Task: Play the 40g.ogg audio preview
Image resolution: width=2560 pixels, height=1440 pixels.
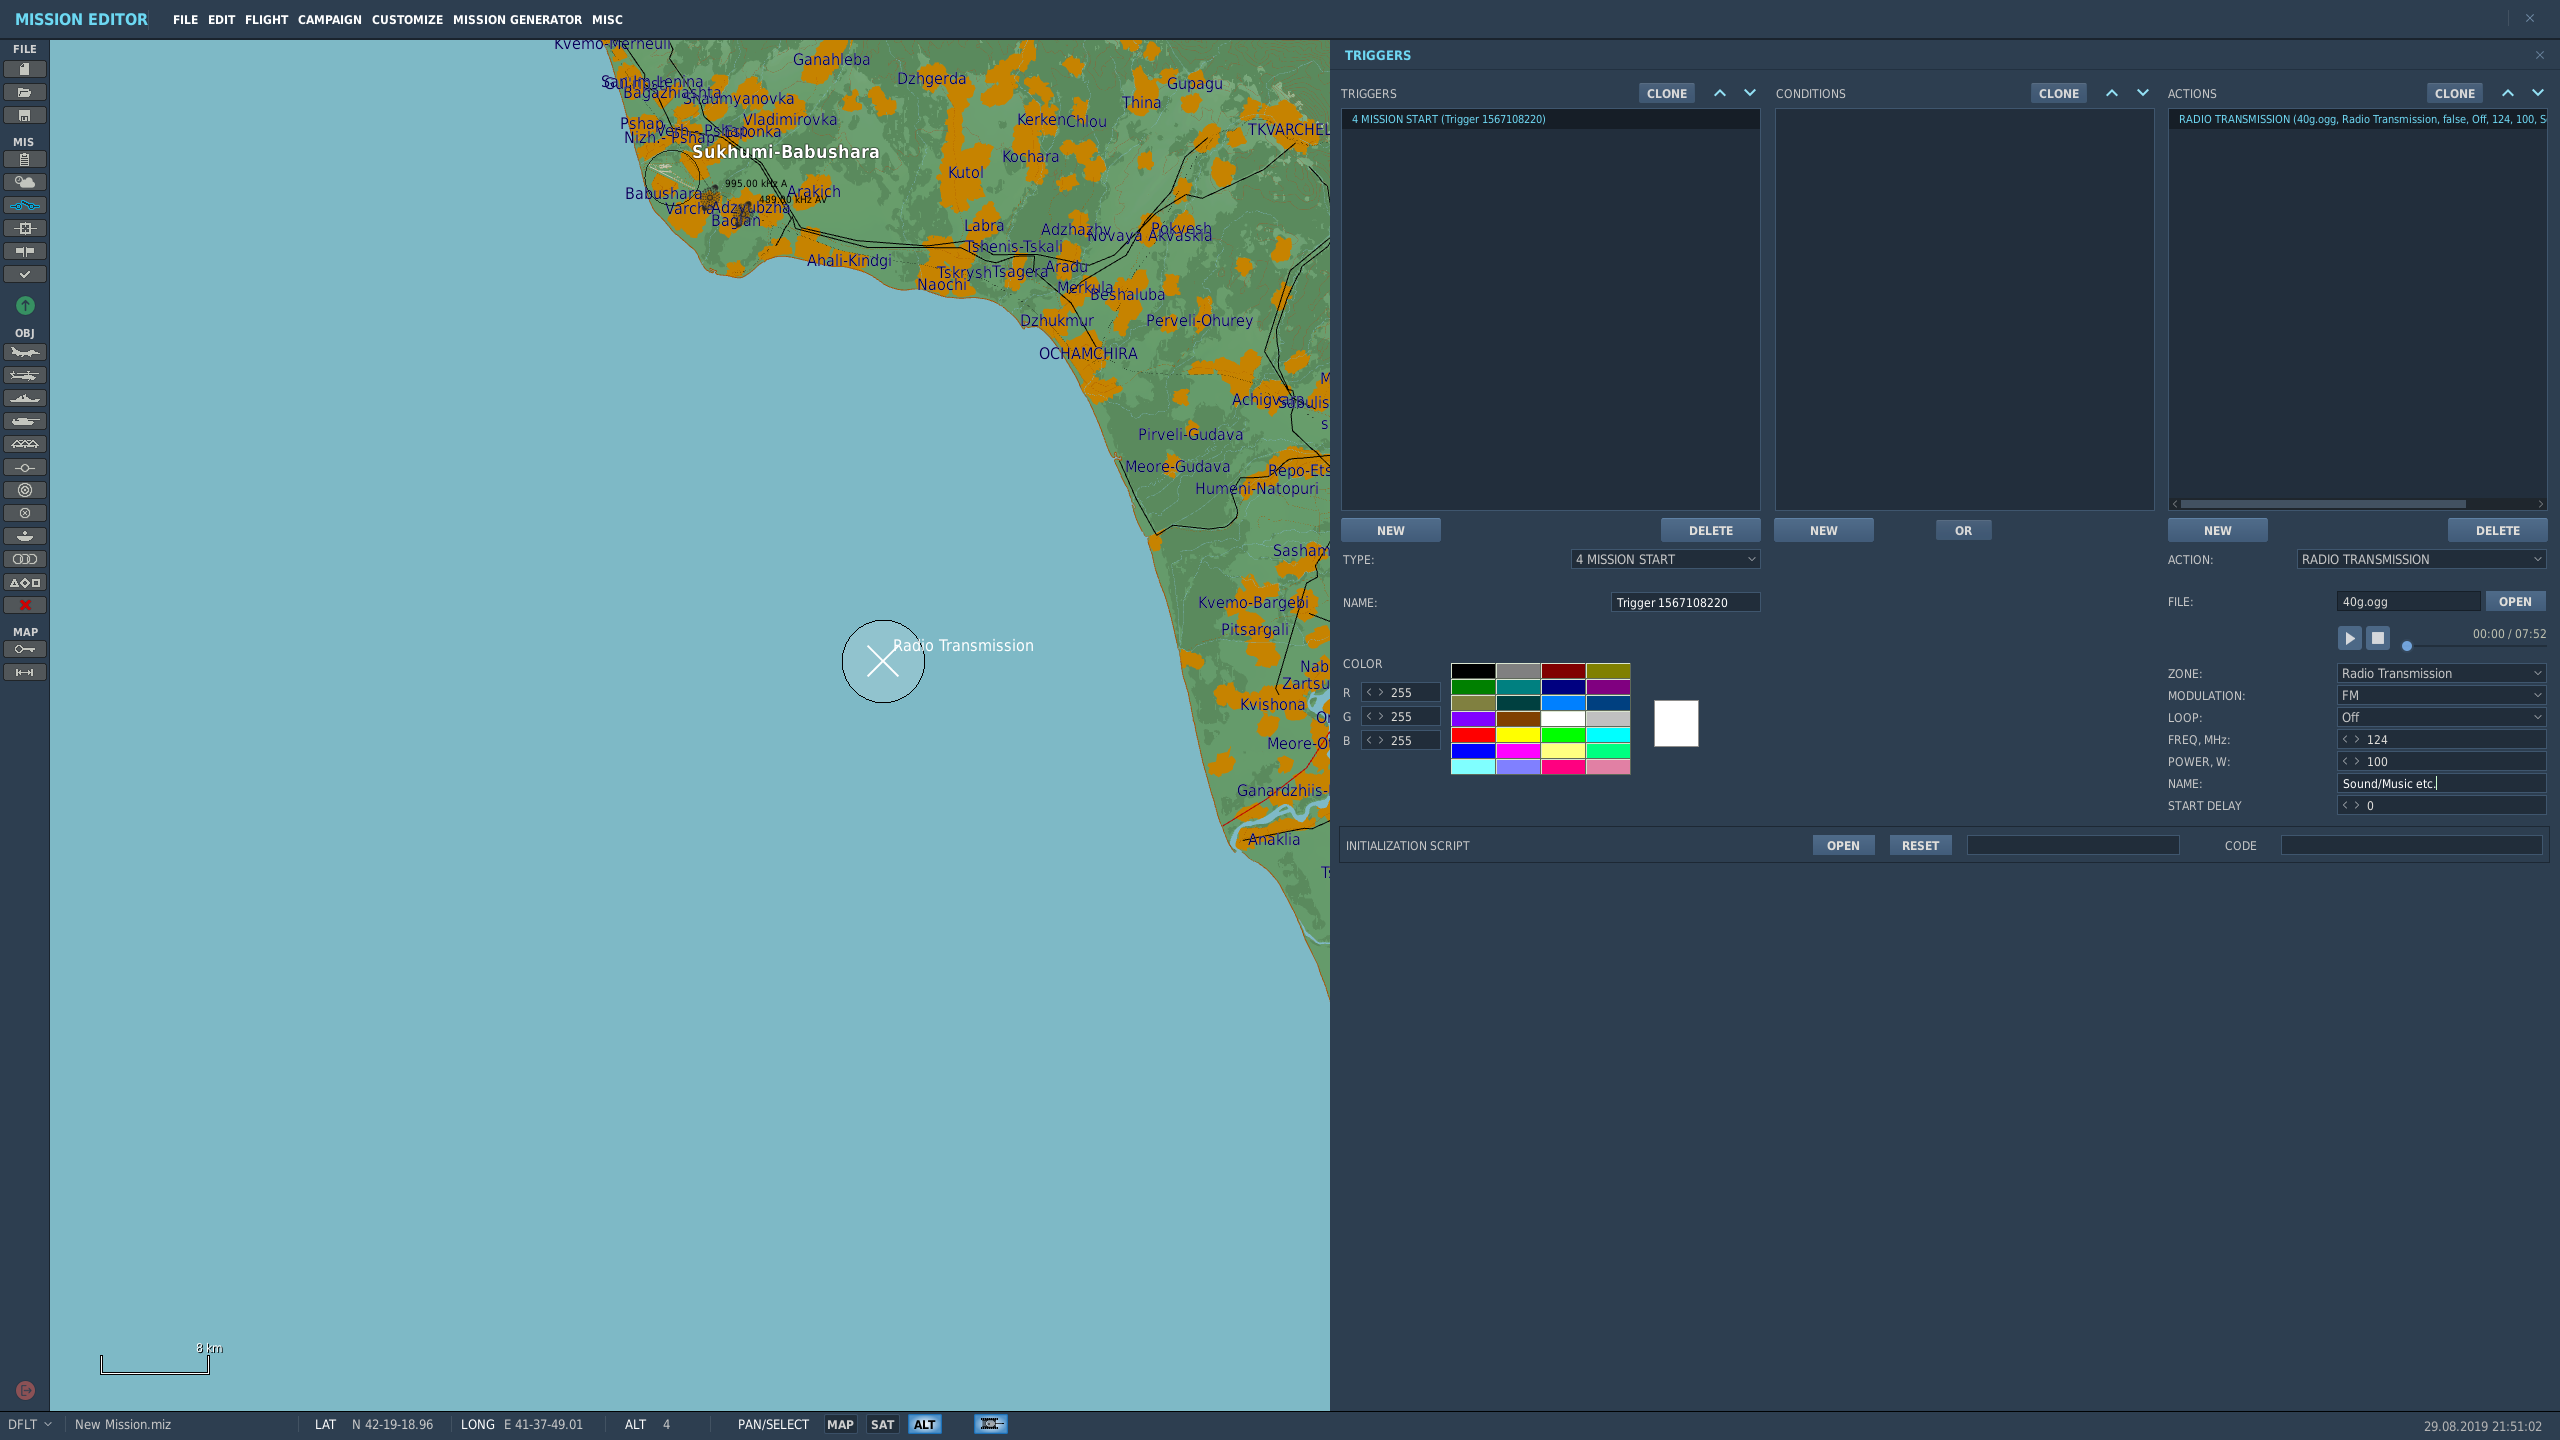Action: 2350,638
